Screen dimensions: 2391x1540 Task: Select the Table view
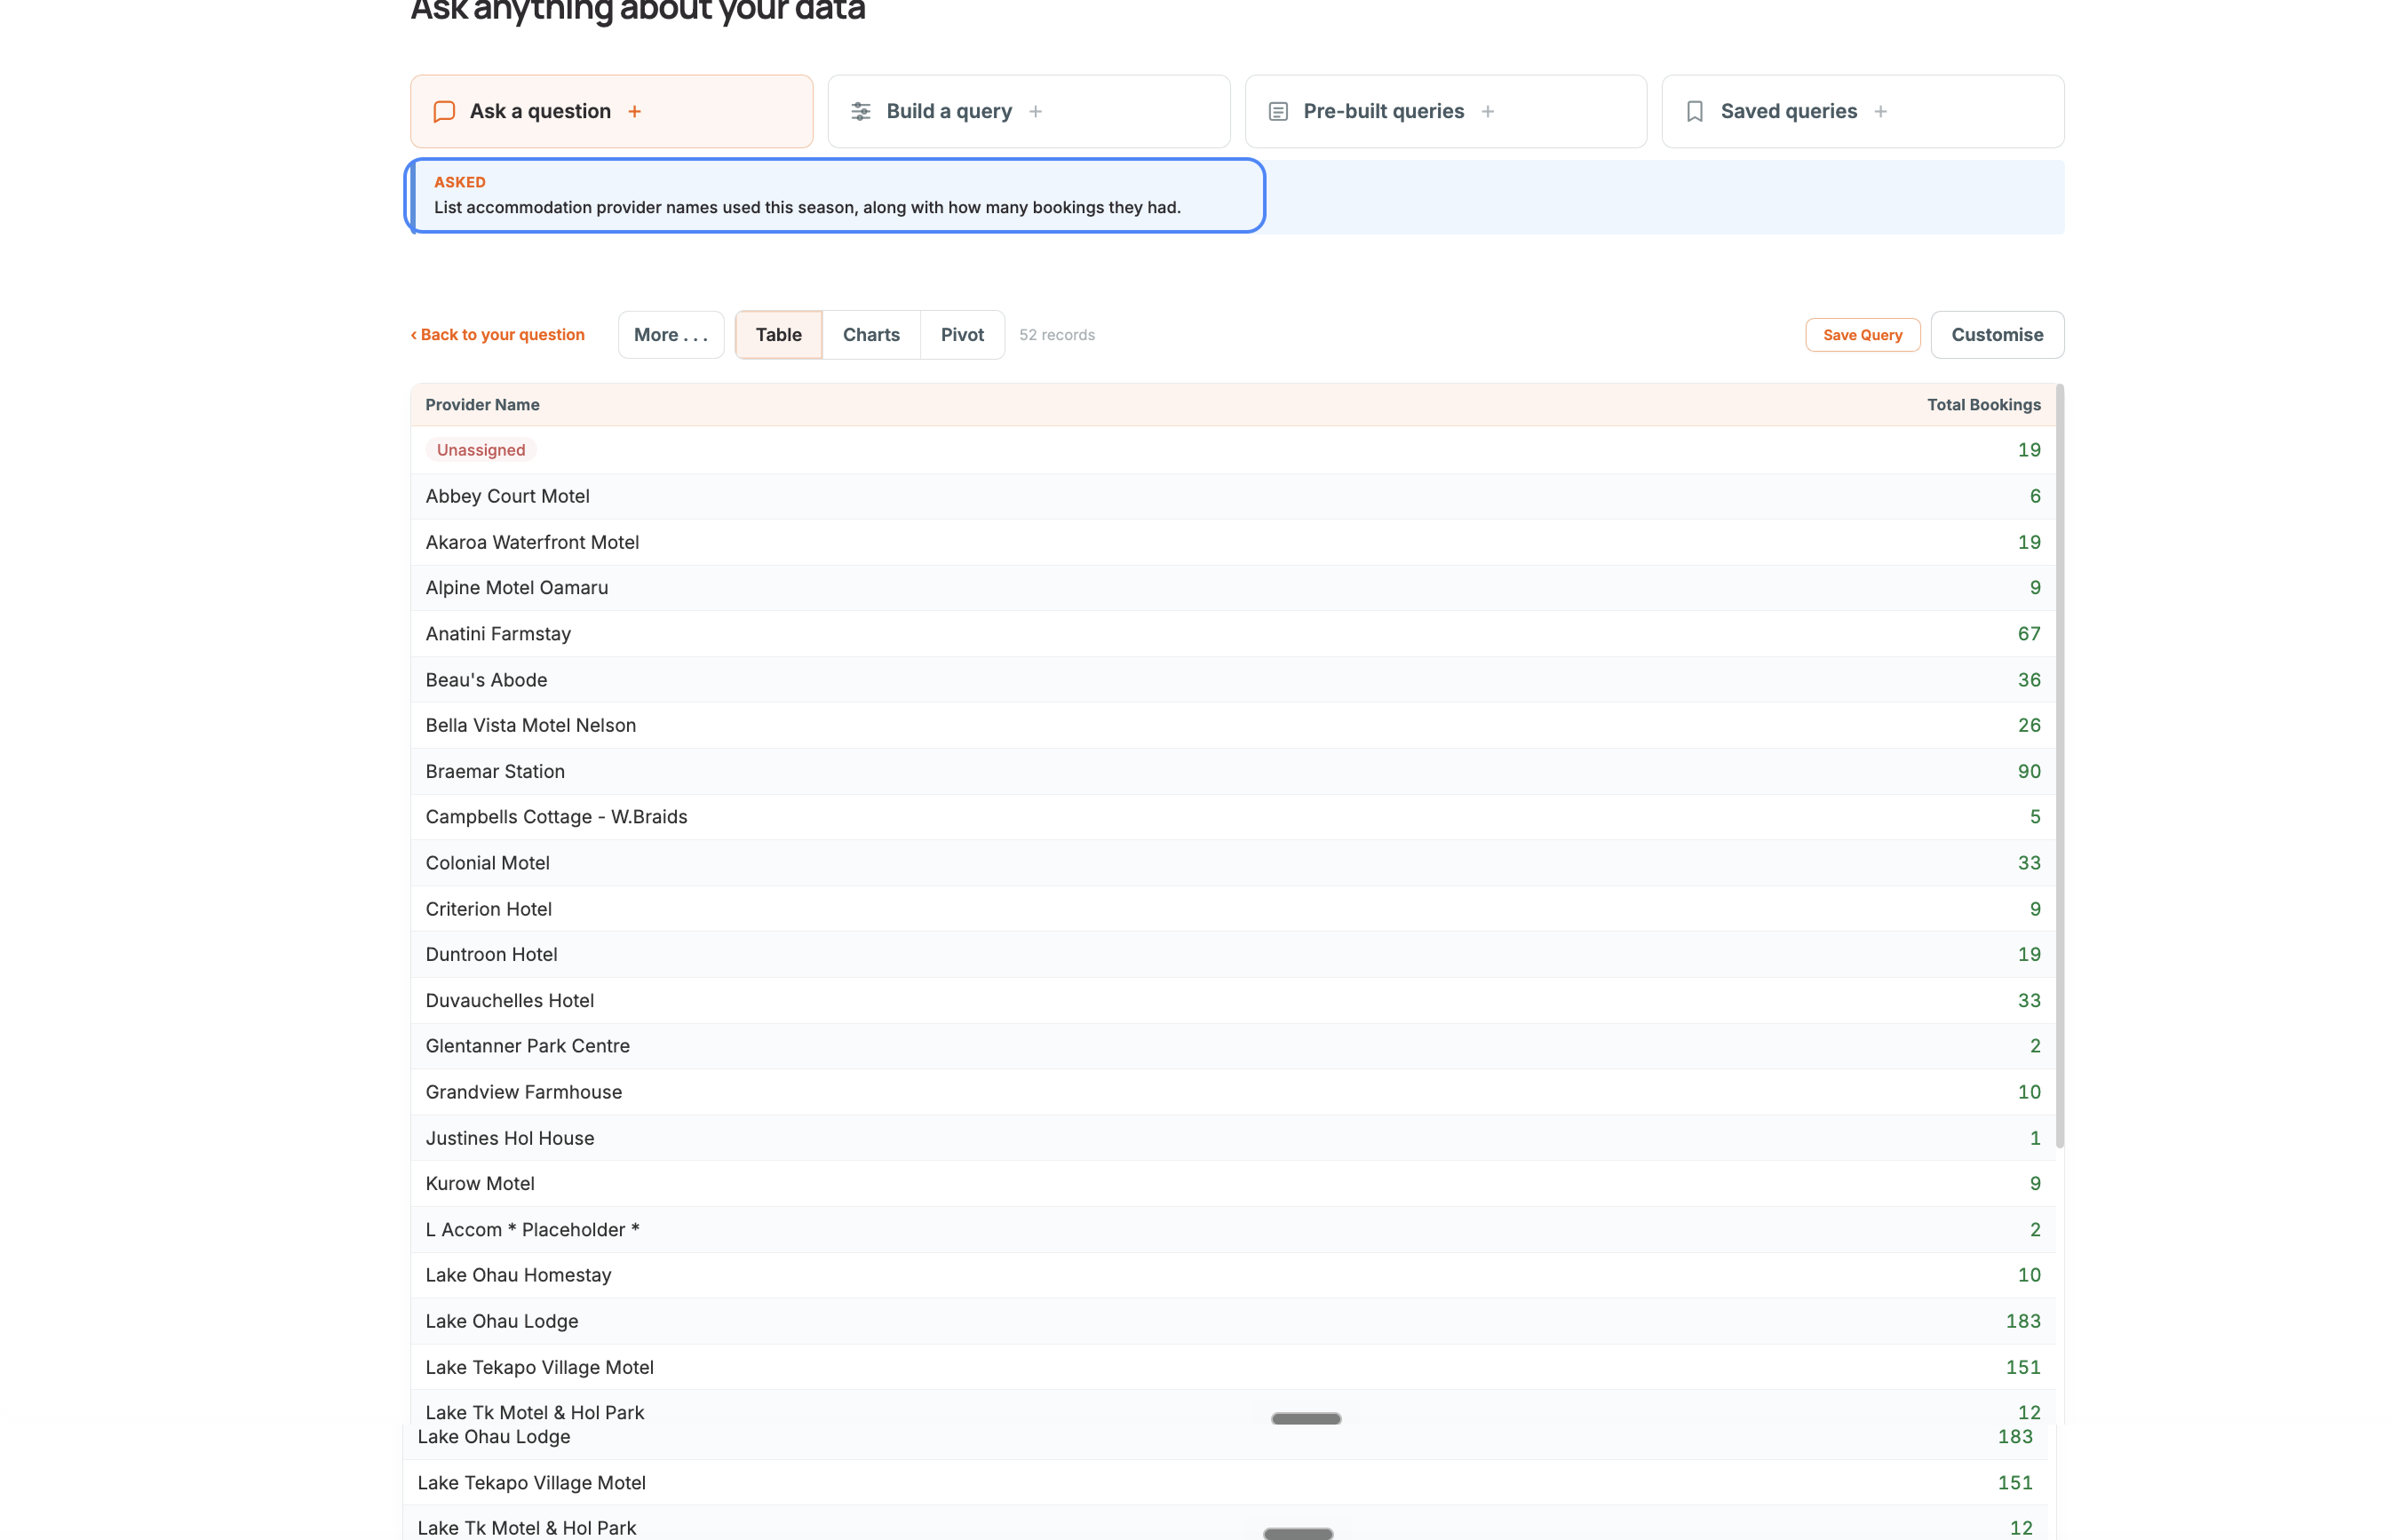coord(778,335)
